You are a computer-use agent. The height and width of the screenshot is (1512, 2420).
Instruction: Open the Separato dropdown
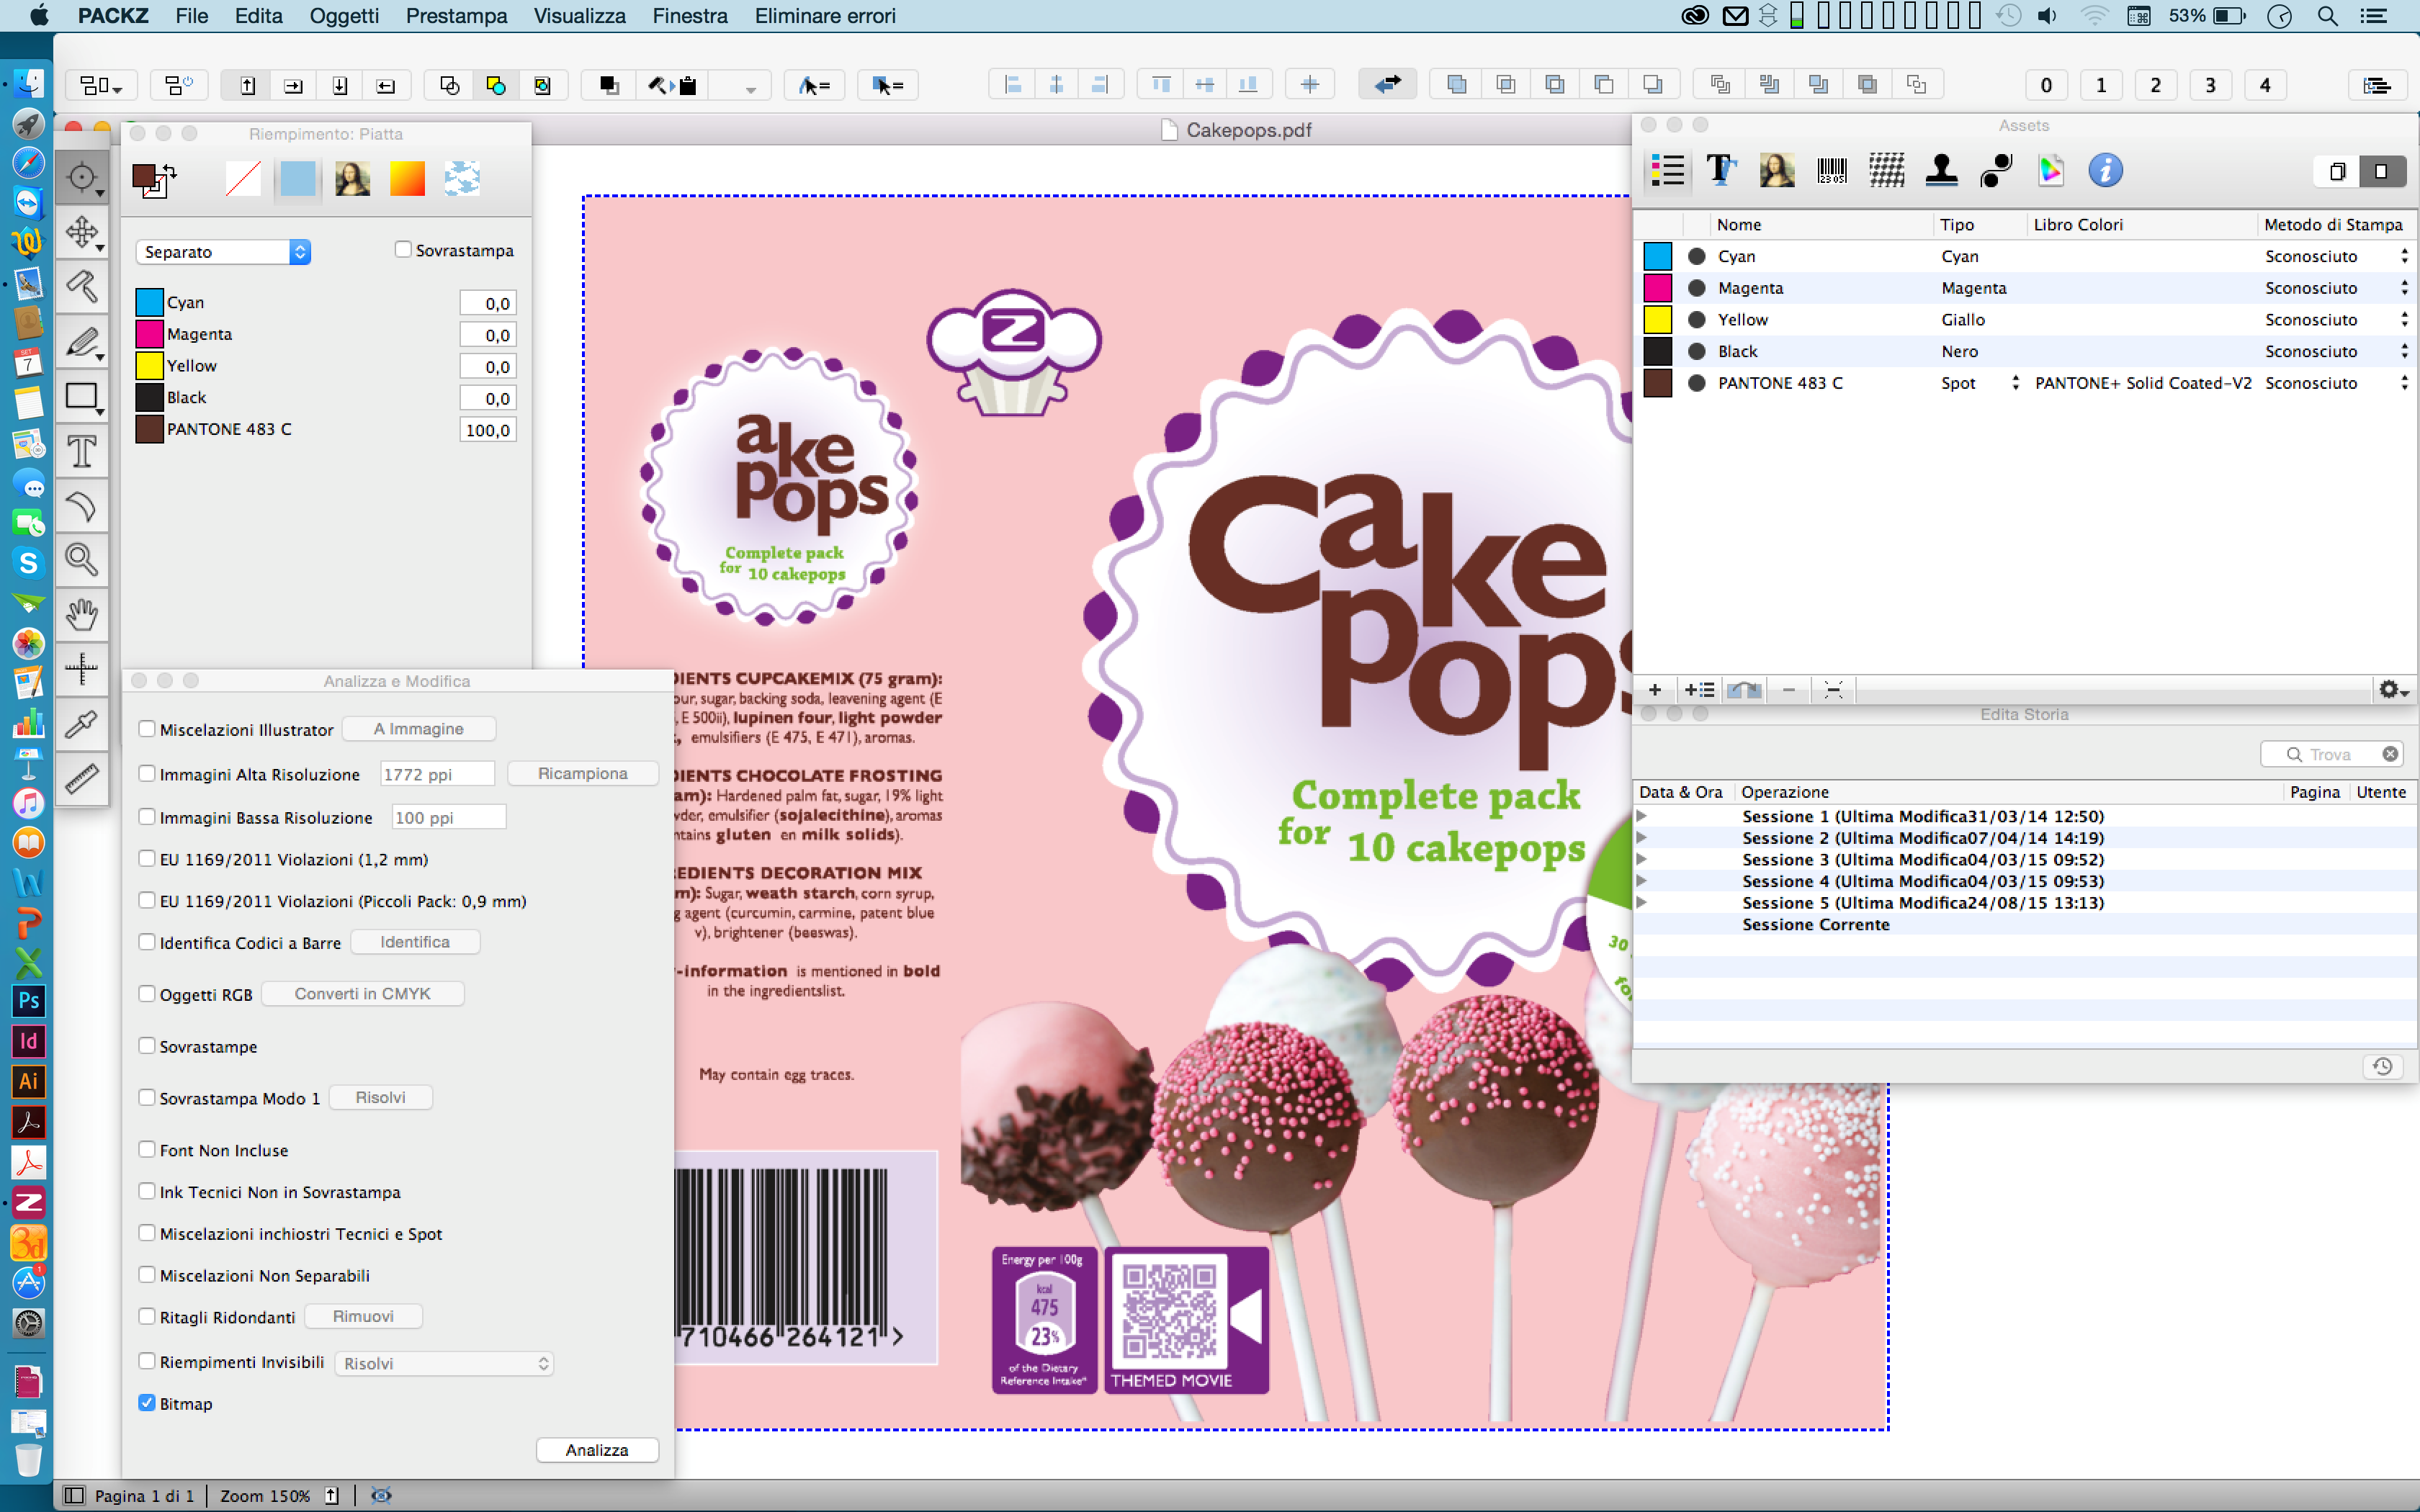tap(223, 252)
